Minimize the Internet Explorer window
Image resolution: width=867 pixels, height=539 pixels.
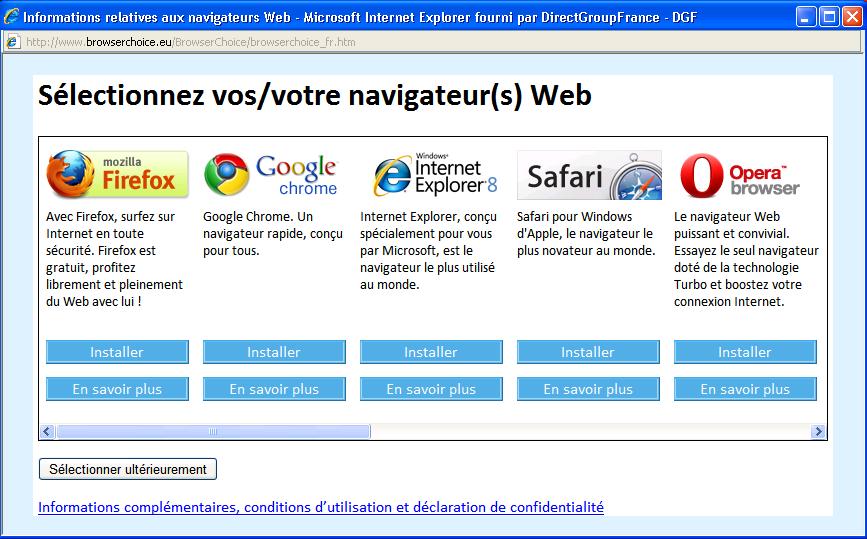pos(806,17)
